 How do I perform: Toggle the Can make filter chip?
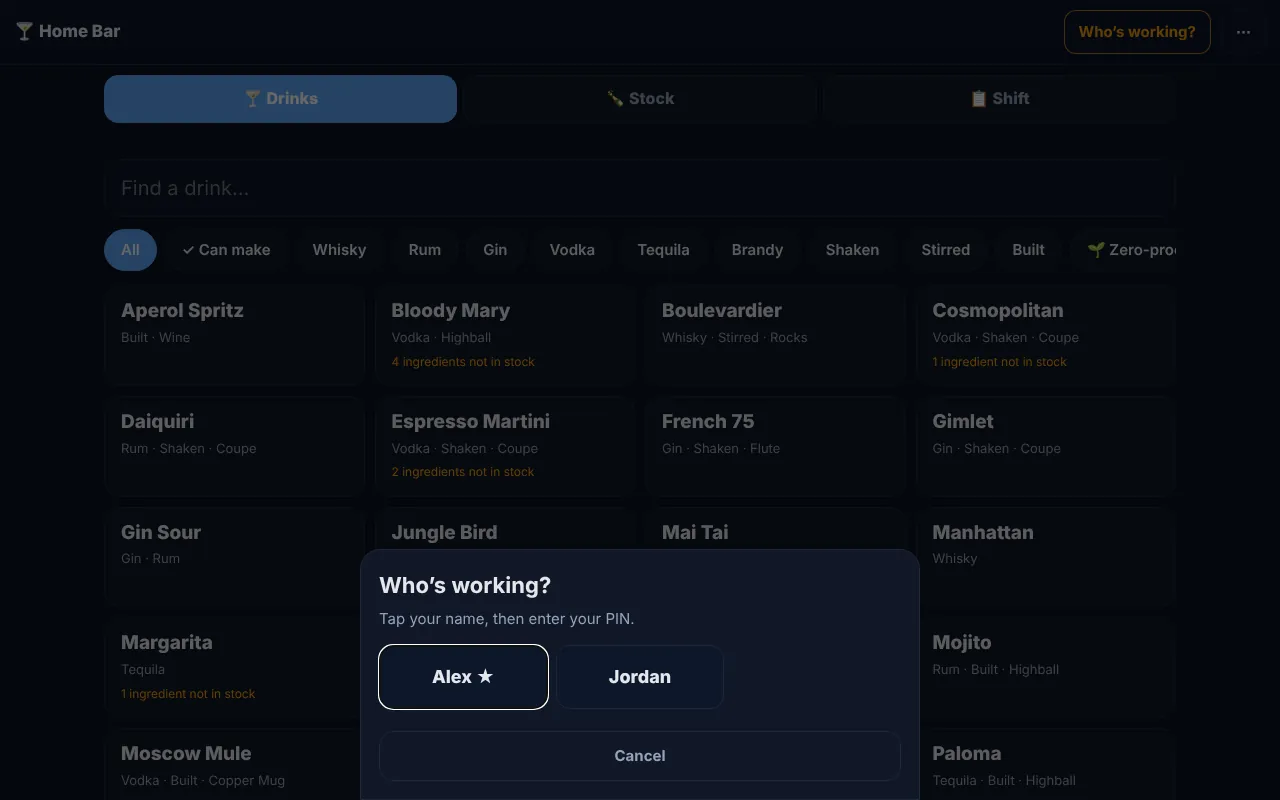[x=227, y=250]
